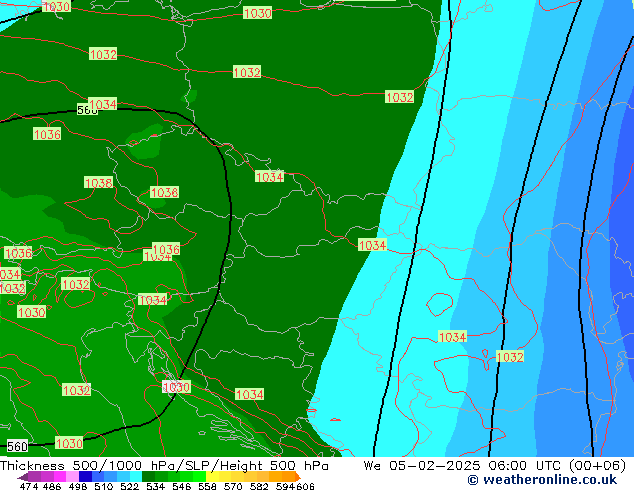Click the 1030 label drawn on a white box

(176, 387)
